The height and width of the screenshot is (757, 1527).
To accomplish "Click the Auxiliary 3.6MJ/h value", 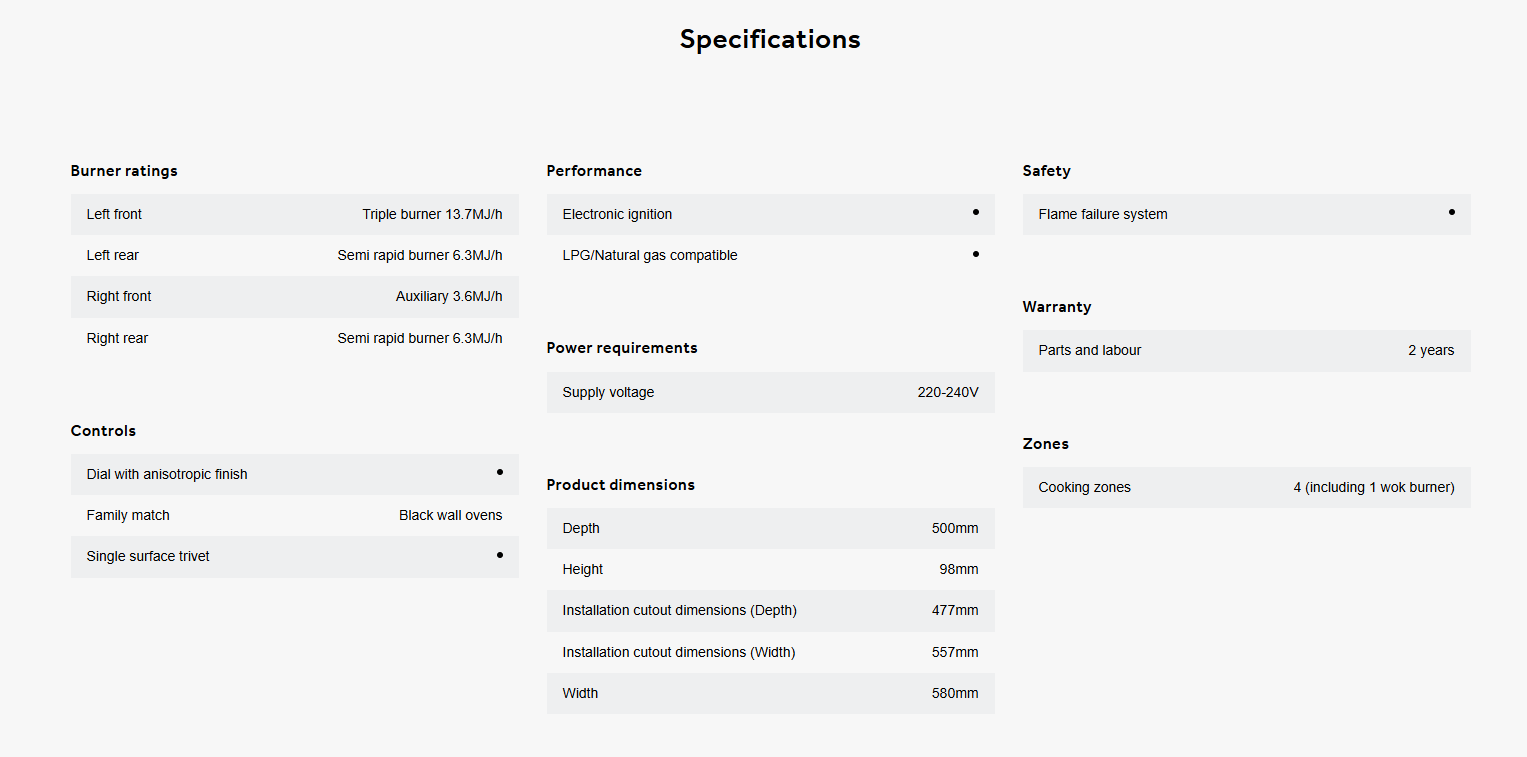I will point(449,296).
